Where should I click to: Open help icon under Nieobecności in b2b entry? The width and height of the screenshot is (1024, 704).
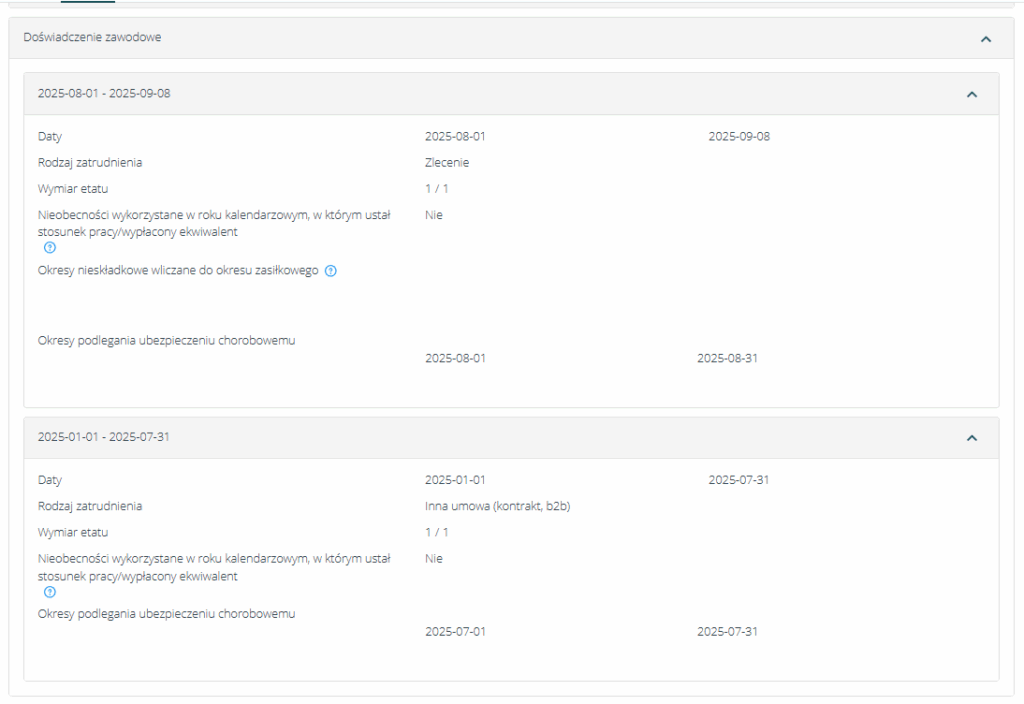click(x=50, y=592)
